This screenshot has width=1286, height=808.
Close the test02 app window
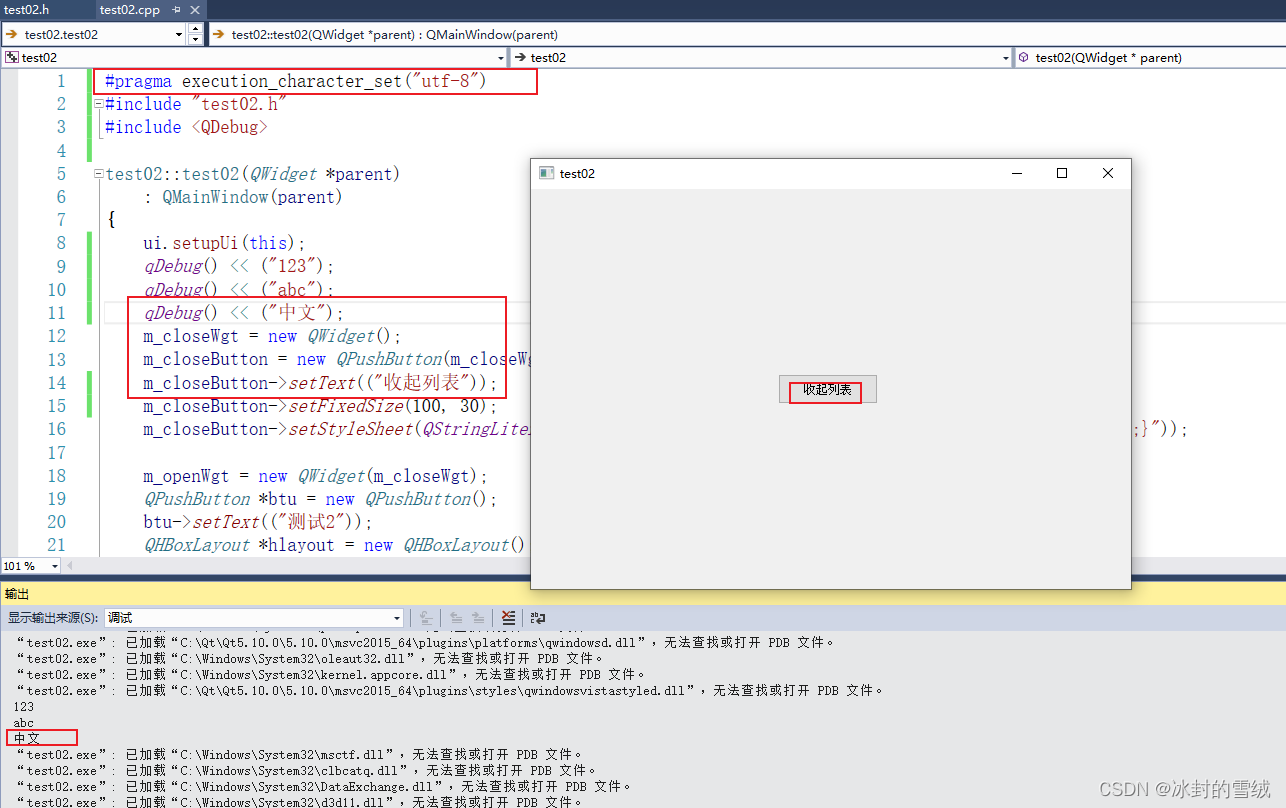[1108, 173]
